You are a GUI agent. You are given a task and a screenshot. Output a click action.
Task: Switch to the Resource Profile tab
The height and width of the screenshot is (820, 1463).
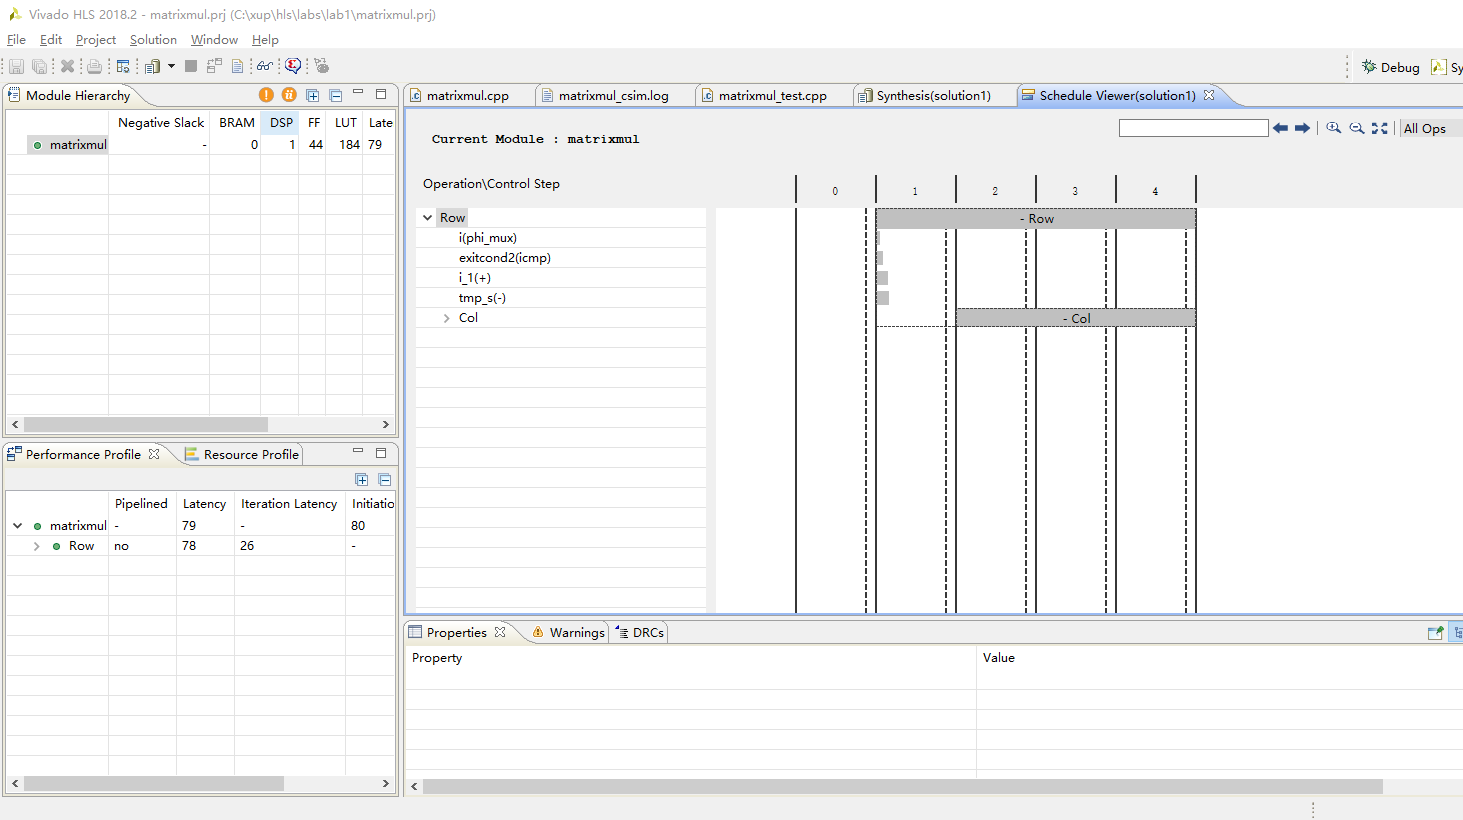coord(242,454)
